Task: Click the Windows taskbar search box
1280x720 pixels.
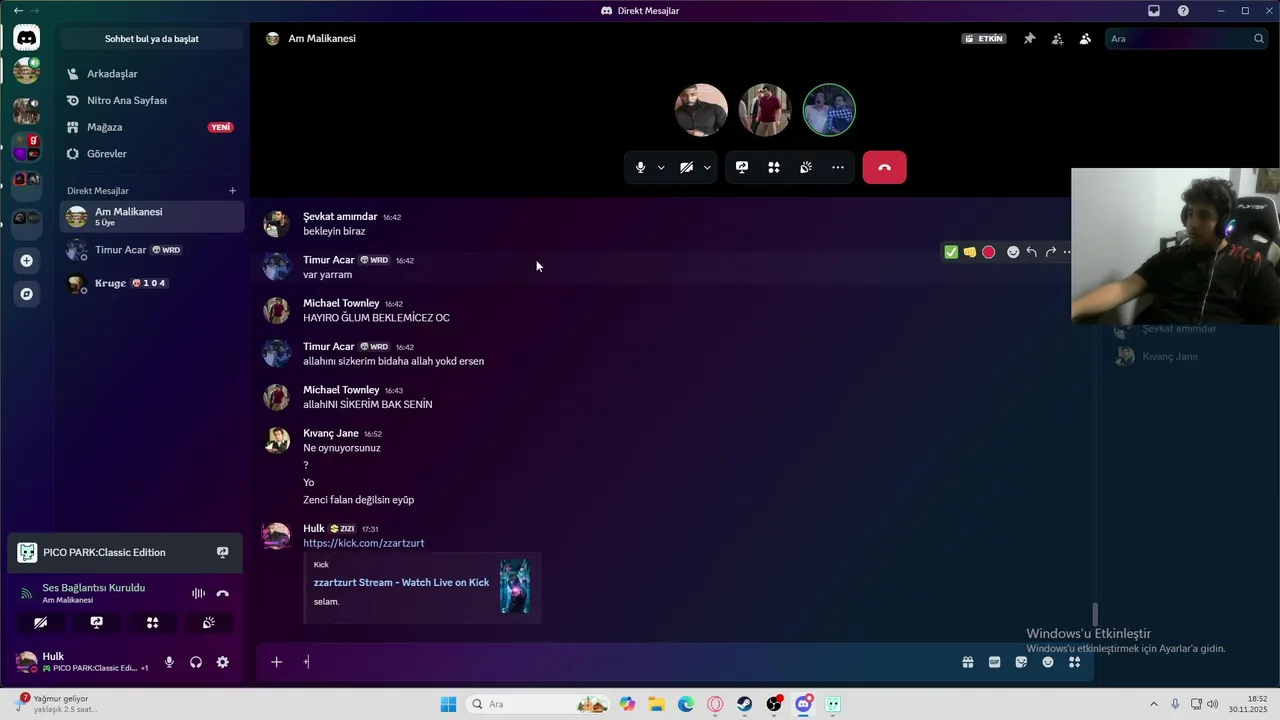Action: pos(538,704)
